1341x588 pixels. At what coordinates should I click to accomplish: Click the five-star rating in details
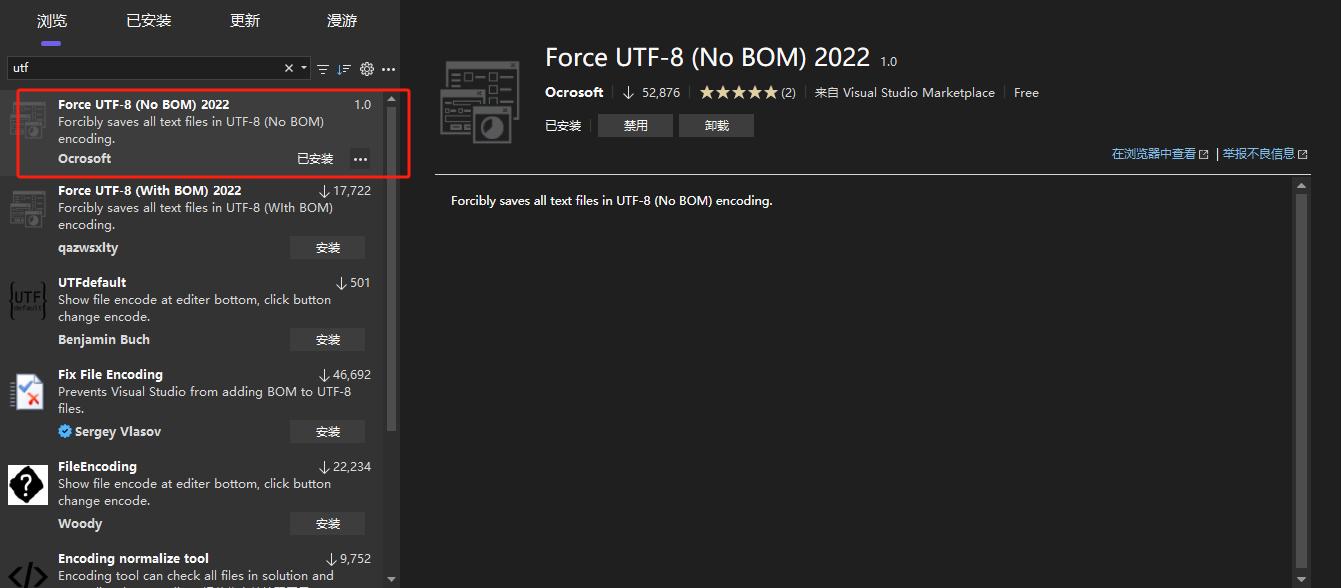coord(738,92)
